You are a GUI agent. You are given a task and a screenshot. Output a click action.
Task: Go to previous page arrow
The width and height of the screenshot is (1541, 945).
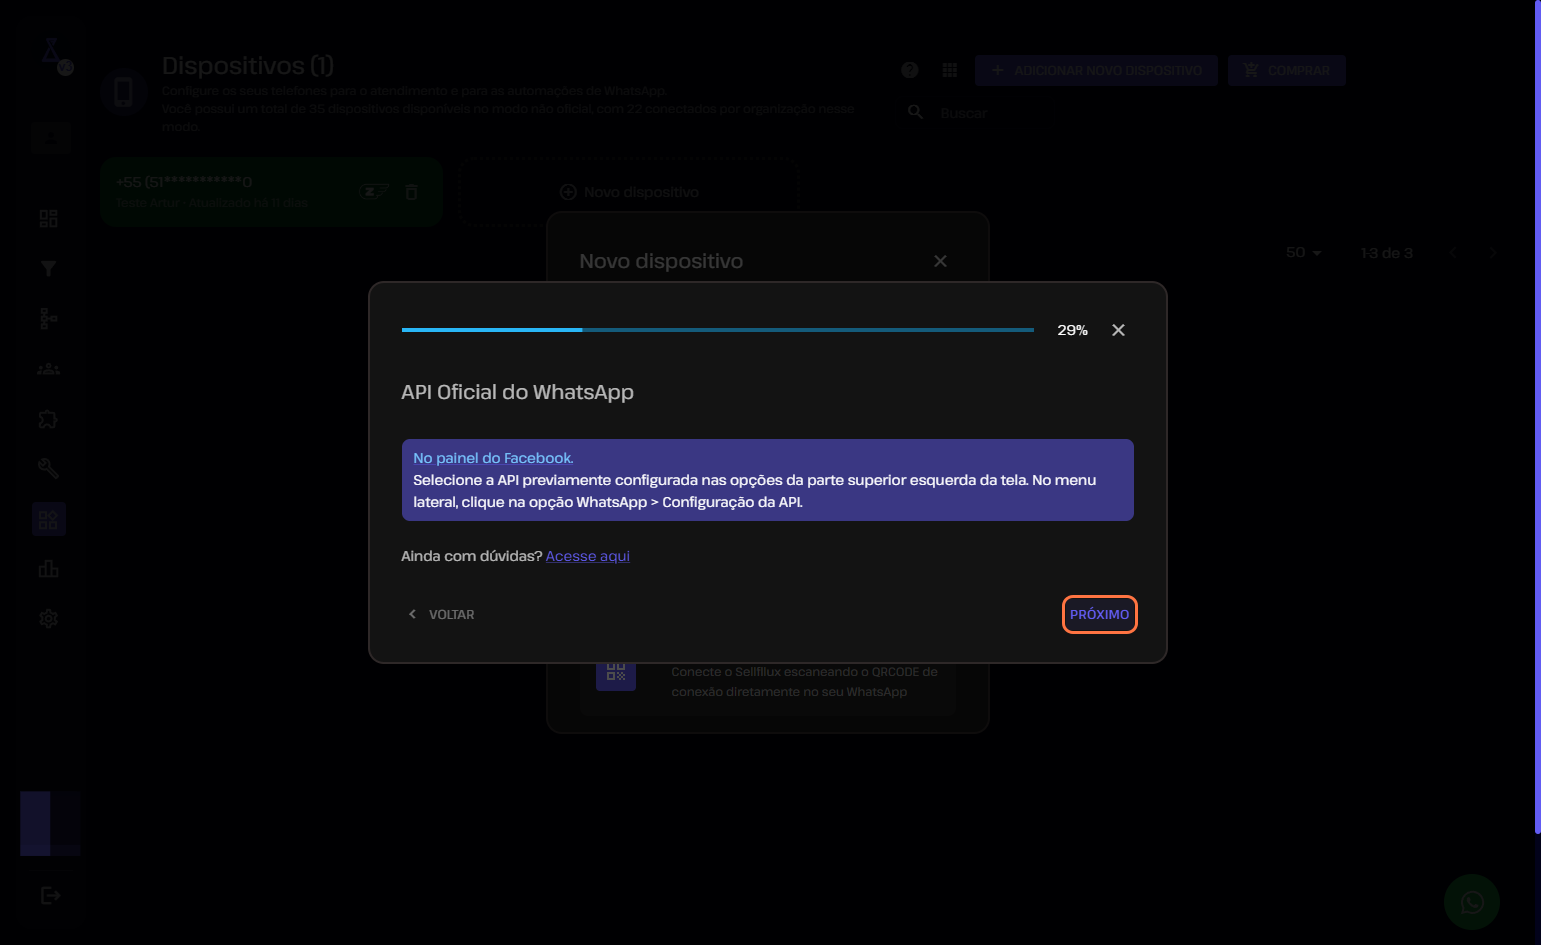[x=1452, y=253]
